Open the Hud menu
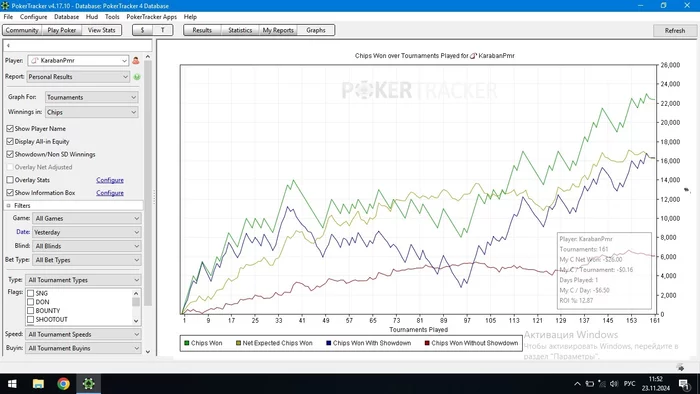The height and width of the screenshot is (394, 700). 92,17
